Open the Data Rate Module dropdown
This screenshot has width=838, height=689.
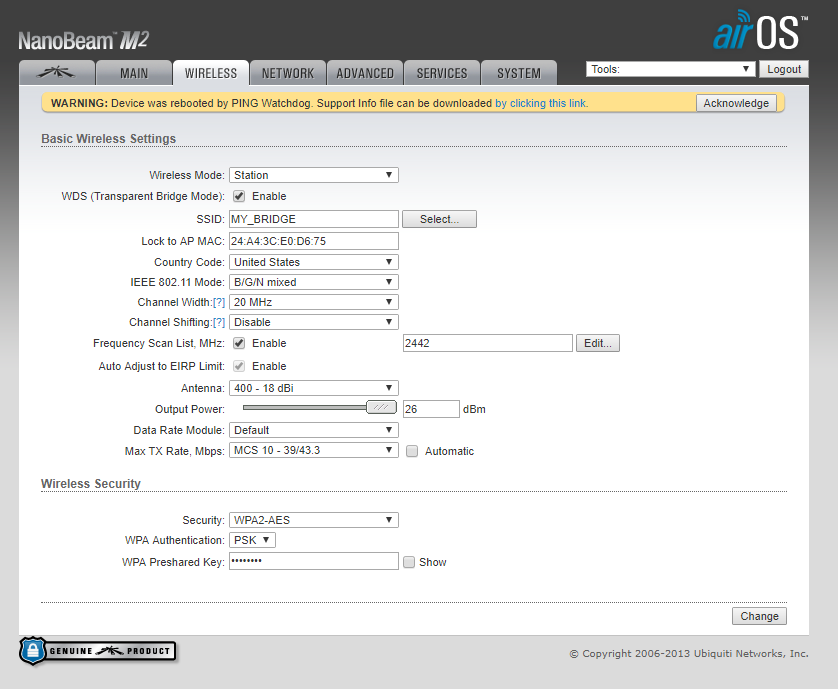[314, 430]
